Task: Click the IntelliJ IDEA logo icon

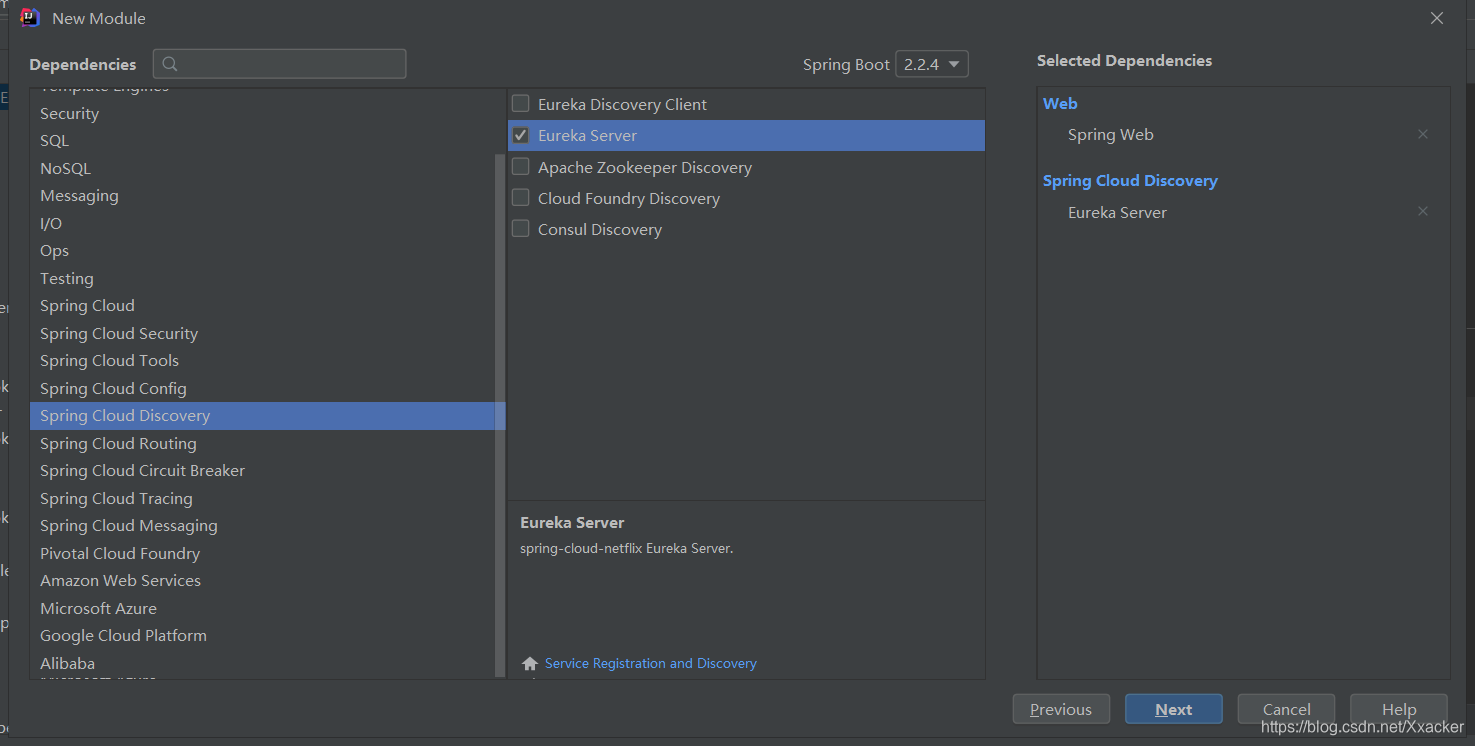Action: point(30,17)
